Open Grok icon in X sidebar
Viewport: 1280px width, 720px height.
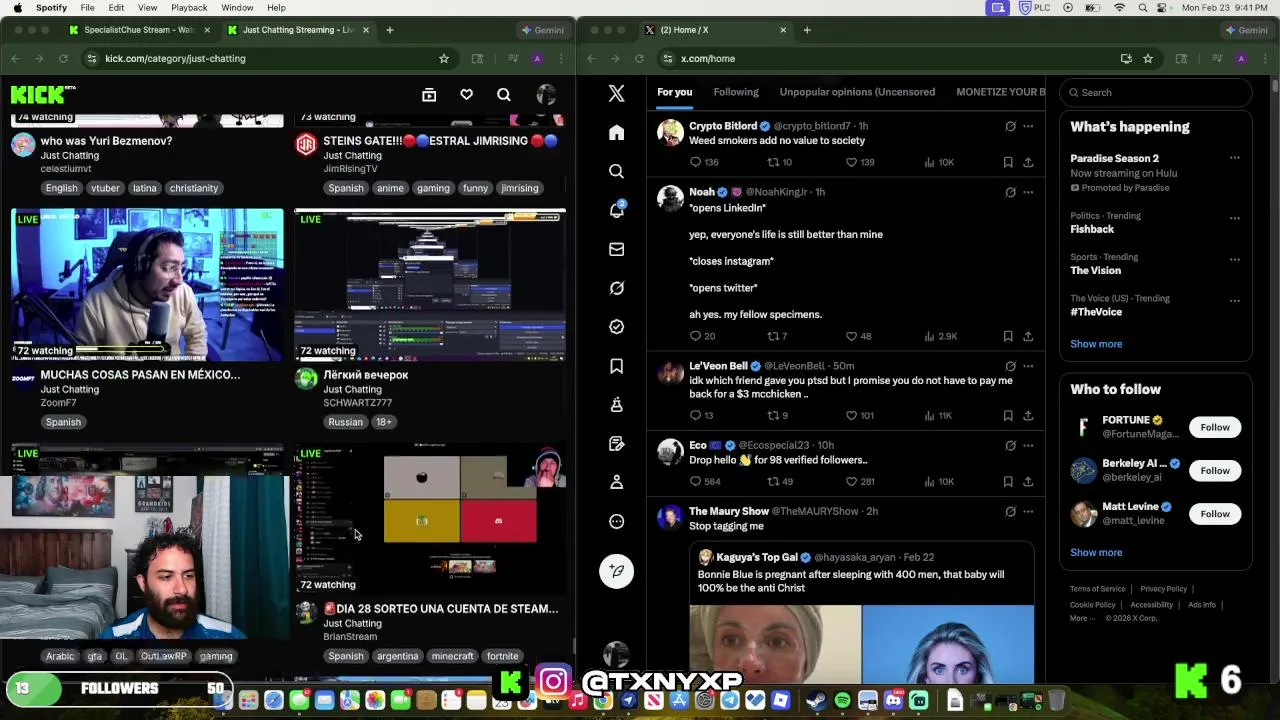coord(616,288)
